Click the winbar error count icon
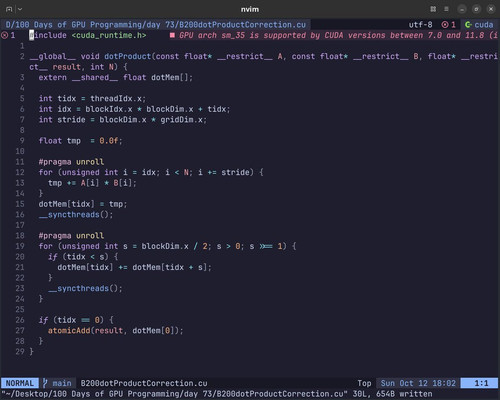Image resolution: width=500 pixels, height=400 pixels. (445, 25)
